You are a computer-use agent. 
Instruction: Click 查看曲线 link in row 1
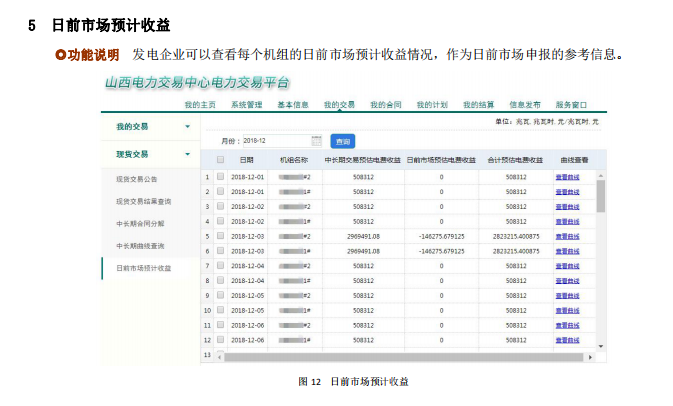point(567,177)
